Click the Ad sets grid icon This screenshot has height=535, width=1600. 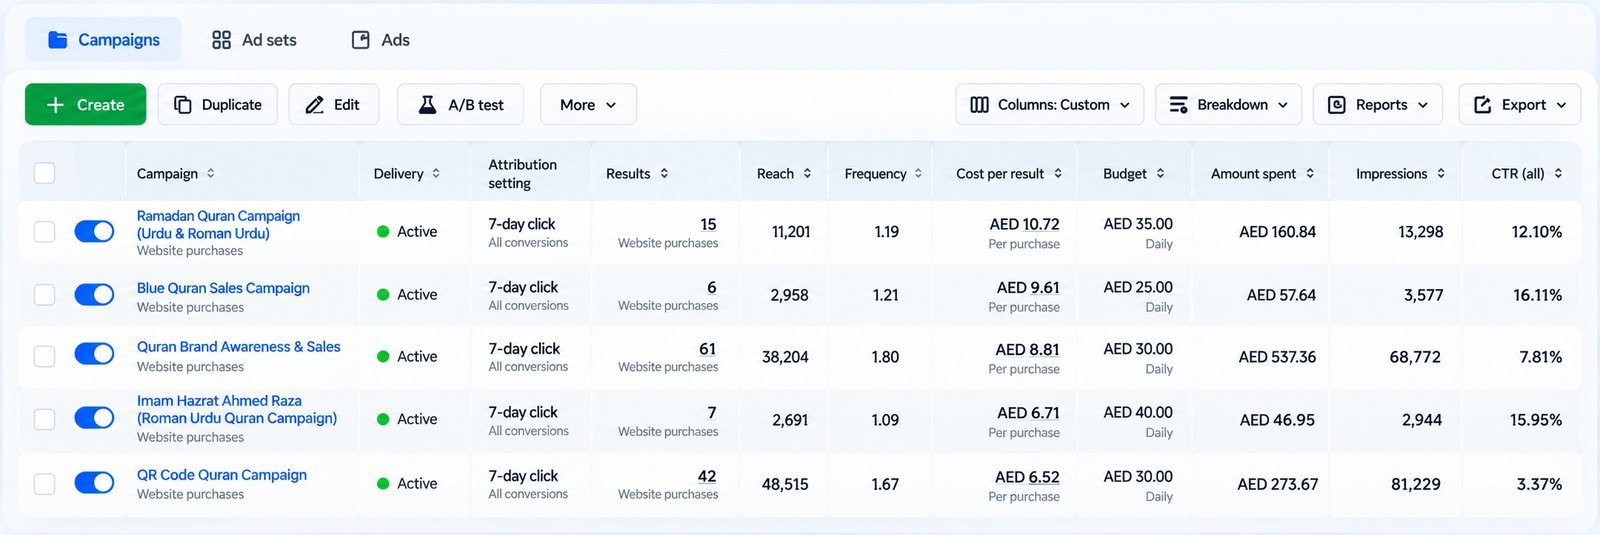(x=221, y=40)
